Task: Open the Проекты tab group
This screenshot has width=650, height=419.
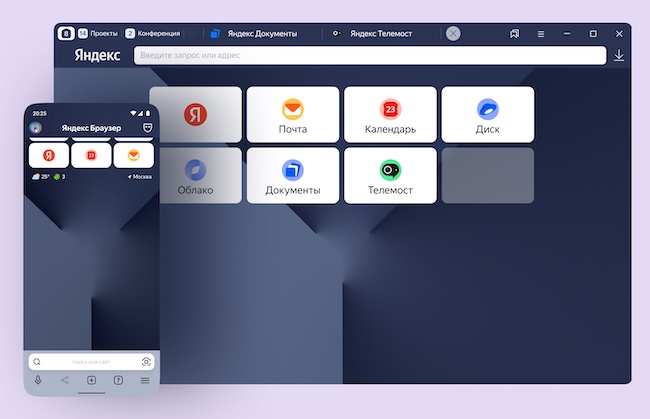Action: [x=98, y=34]
